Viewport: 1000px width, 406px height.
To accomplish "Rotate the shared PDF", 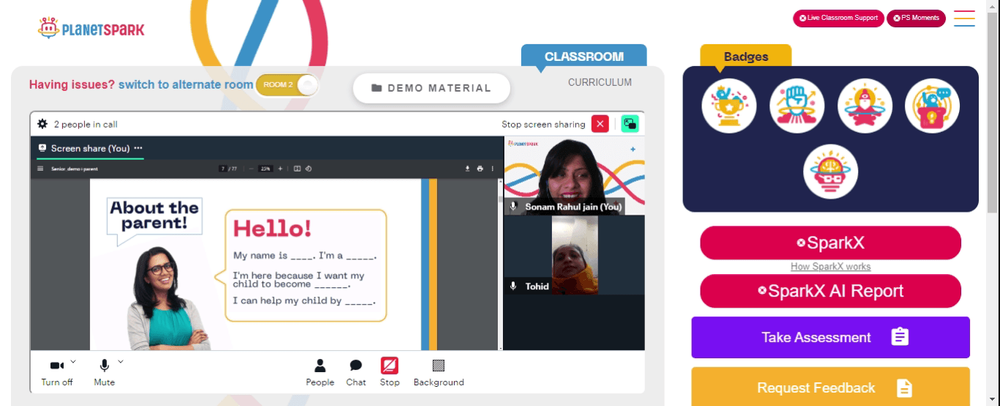I will [x=308, y=169].
